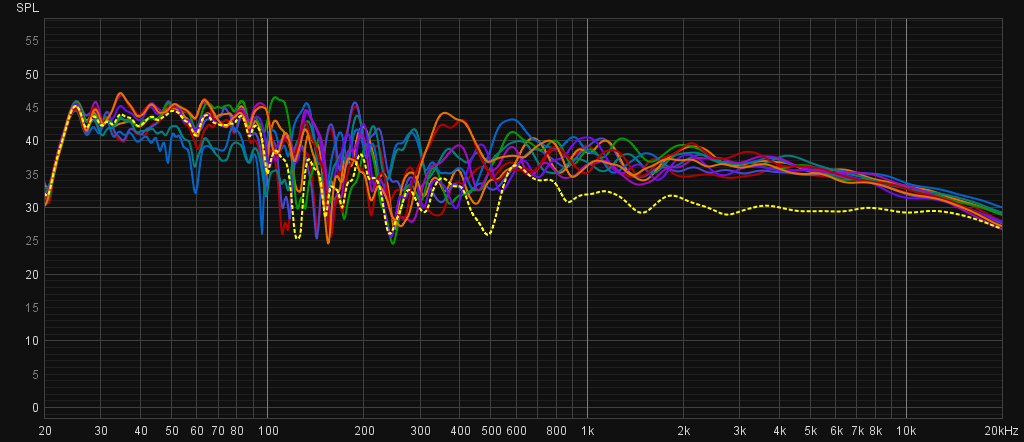Select the 100 label on frequency axis
The image size is (1024, 442).
pos(268,431)
